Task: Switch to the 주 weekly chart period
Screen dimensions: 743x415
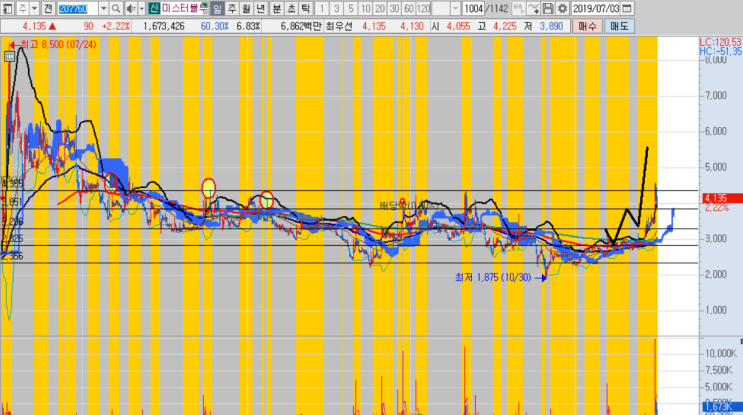Action: tap(232, 8)
